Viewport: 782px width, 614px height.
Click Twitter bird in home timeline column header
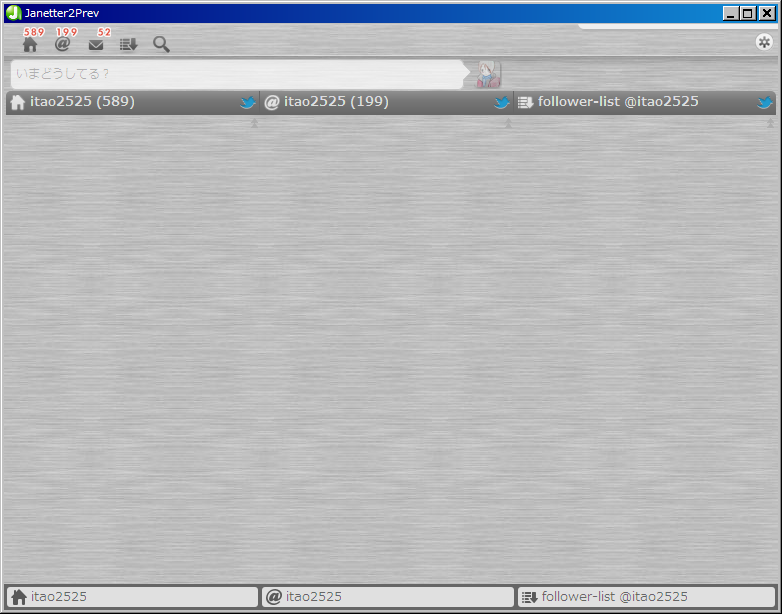tap(248, 103)
